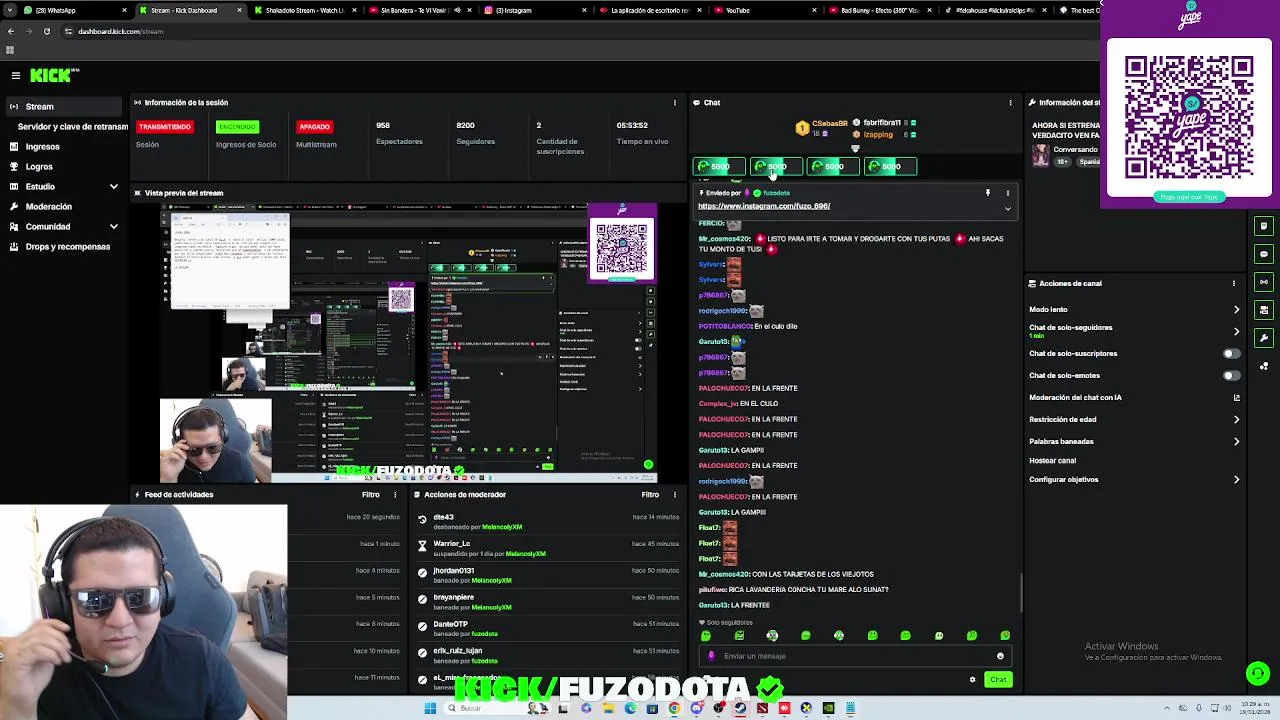The width and height of the screenshot is (1280, 720).
Task: Open Drops y recompensas in sidebar
Action: [65, 246]
